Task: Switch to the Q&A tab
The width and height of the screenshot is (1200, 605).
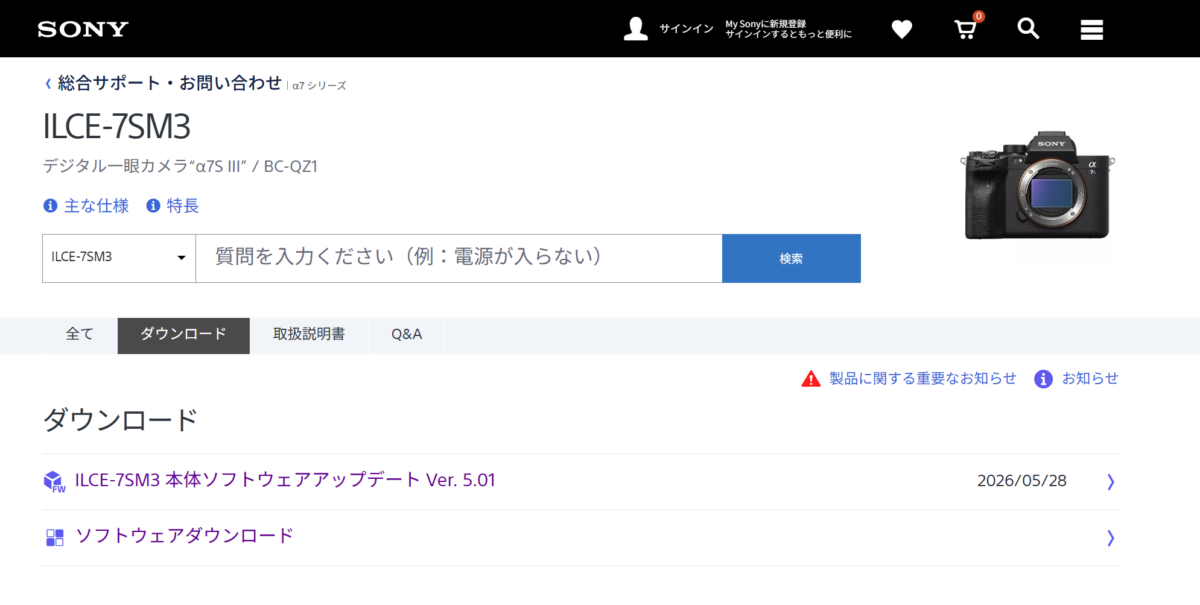Action: click(407, 335)
